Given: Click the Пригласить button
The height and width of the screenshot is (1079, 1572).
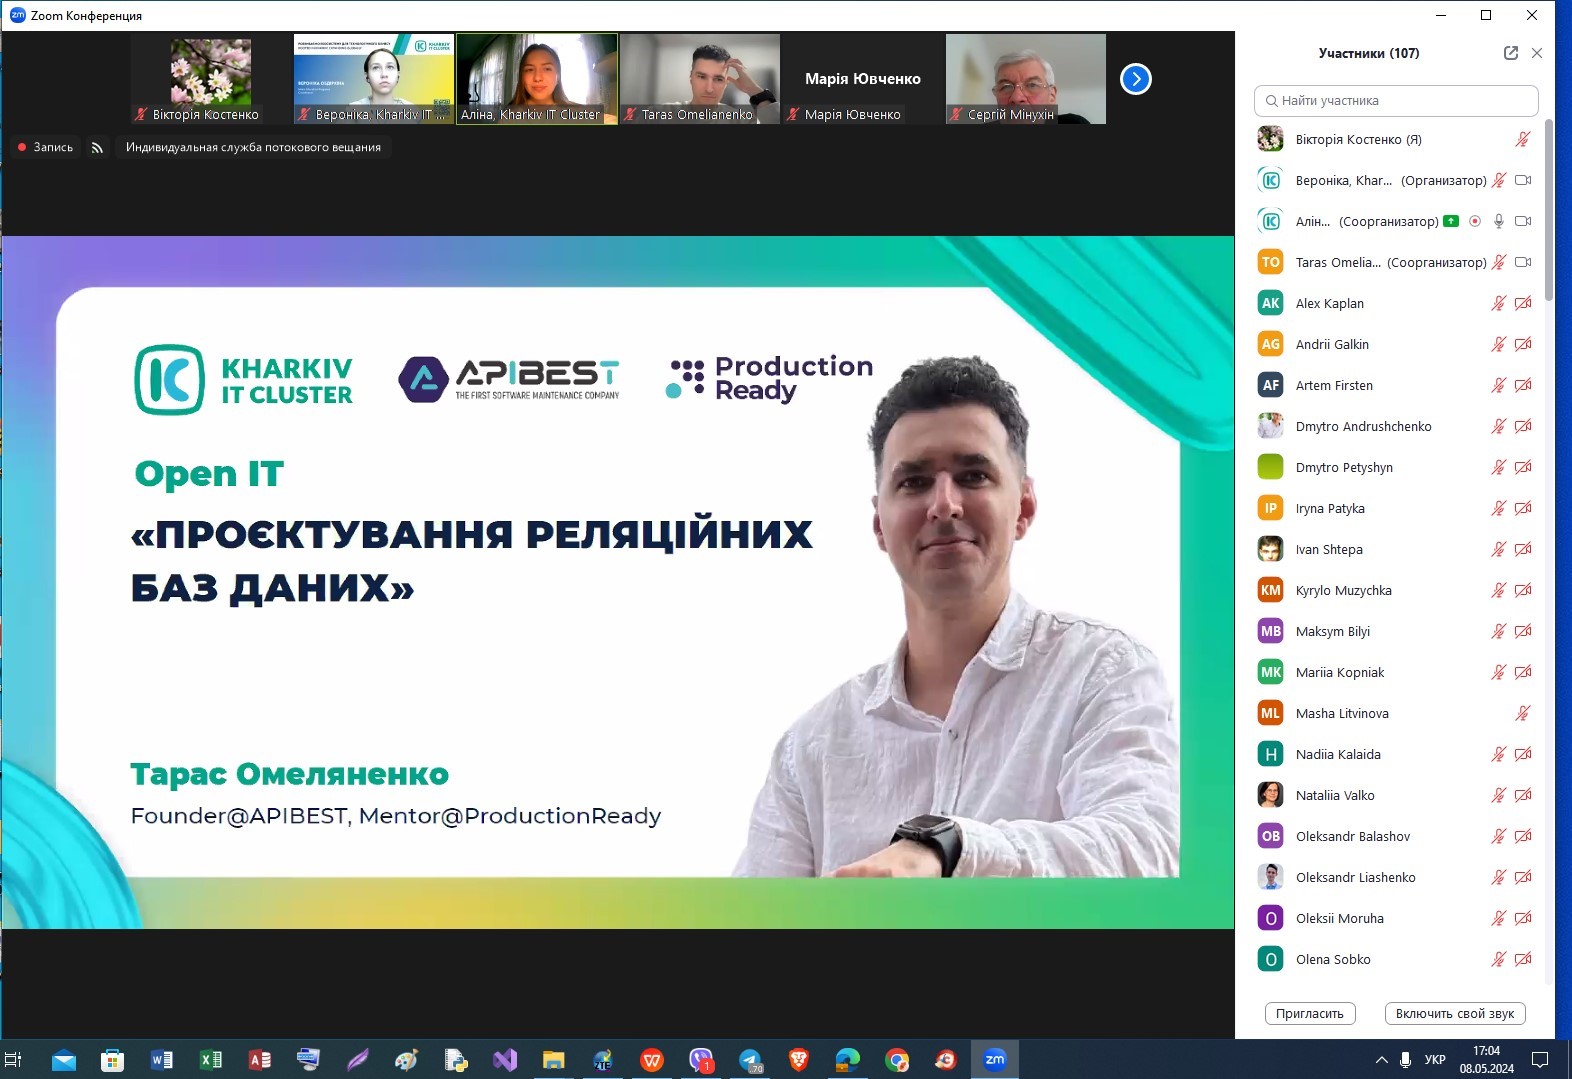Looking at the screenshot, I should point(1310,1013).
